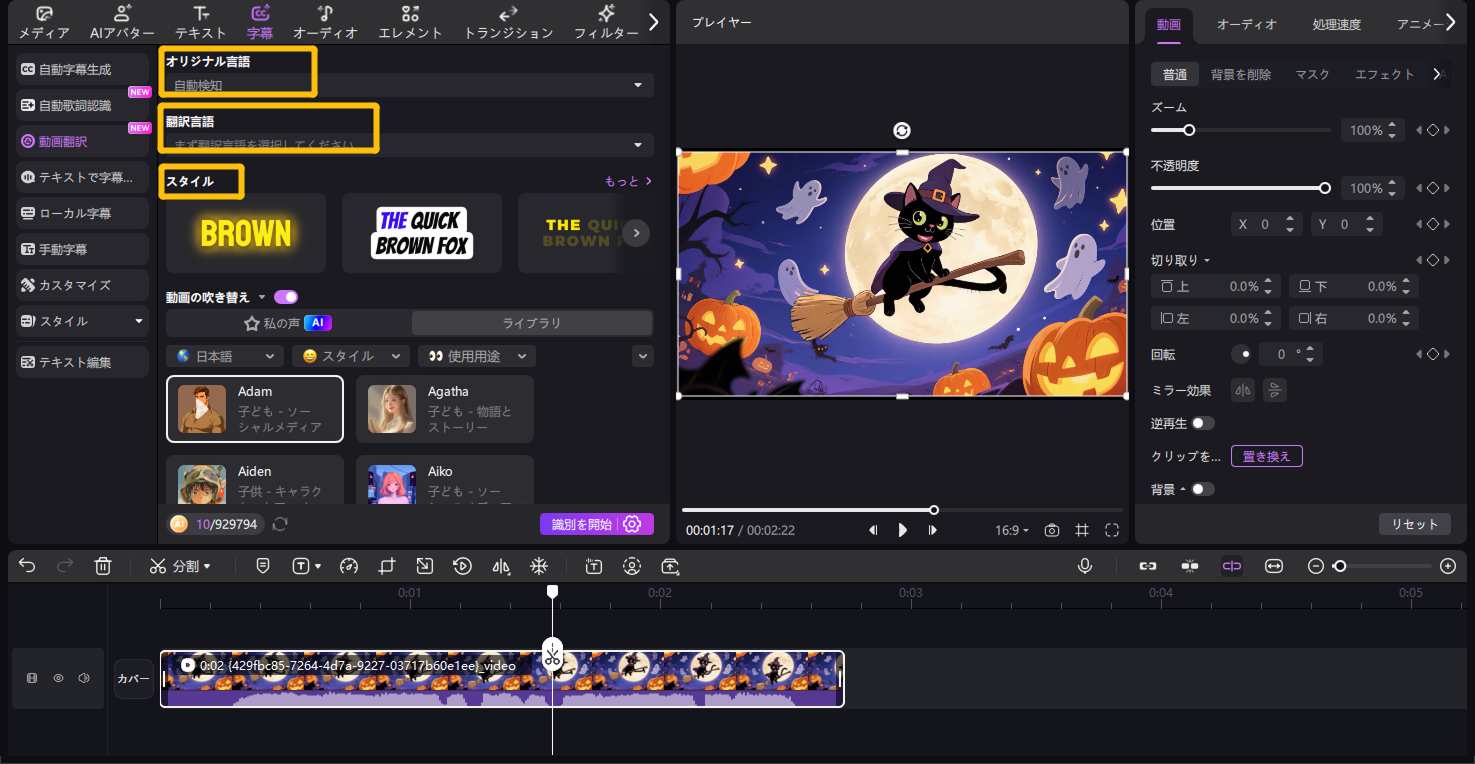This screenshot has height=764, width=1475.
Task: Open the 日本語 voice language dropdown
Action: coord(224,356)
